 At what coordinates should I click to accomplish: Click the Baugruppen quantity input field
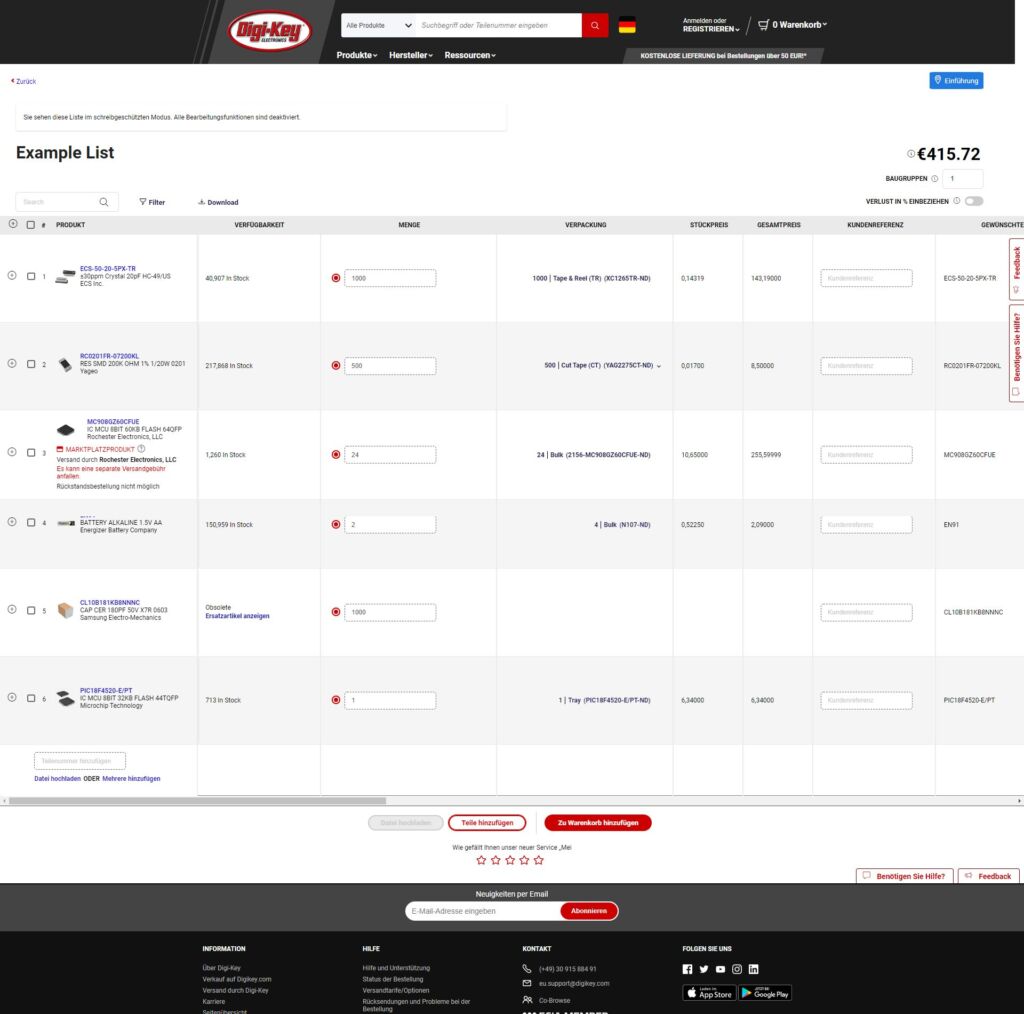pos(962,179)
